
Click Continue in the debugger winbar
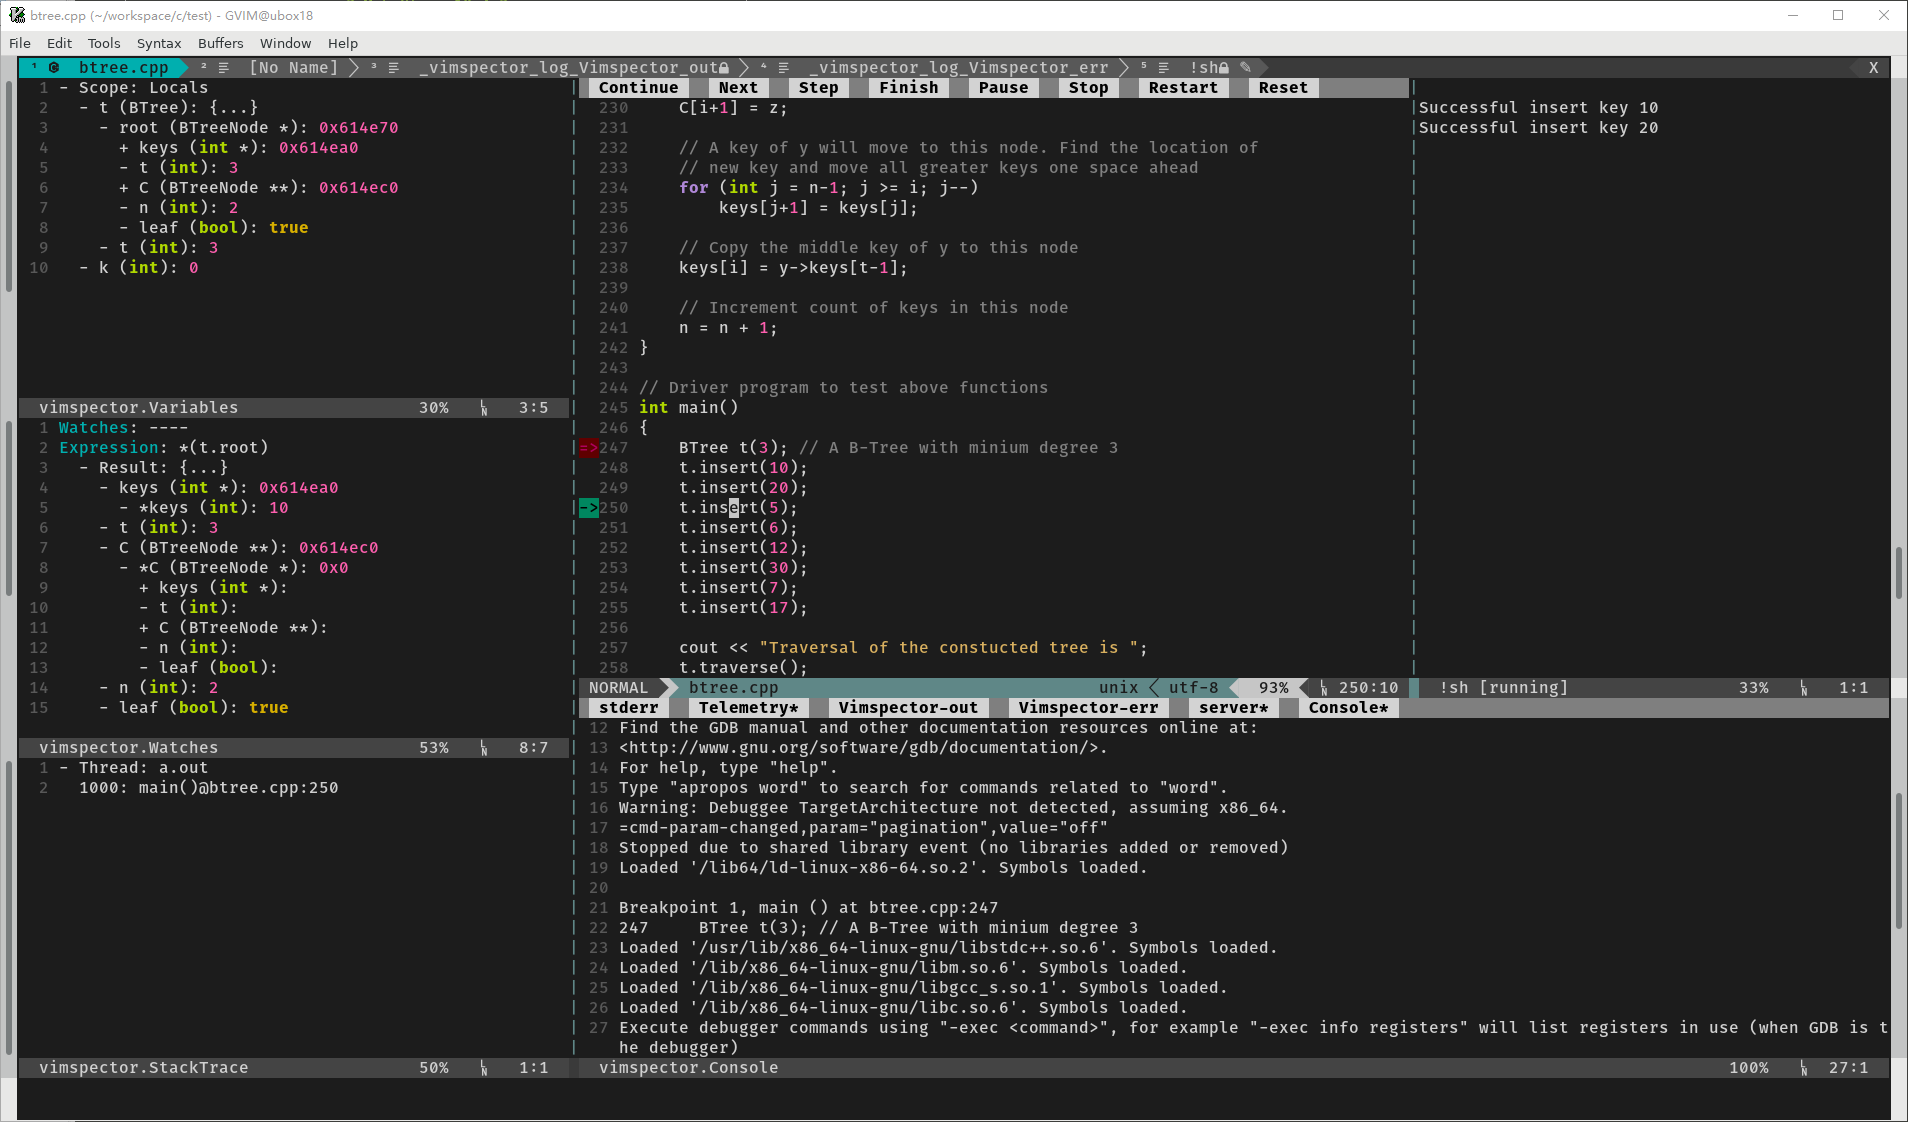click(638, 88)
